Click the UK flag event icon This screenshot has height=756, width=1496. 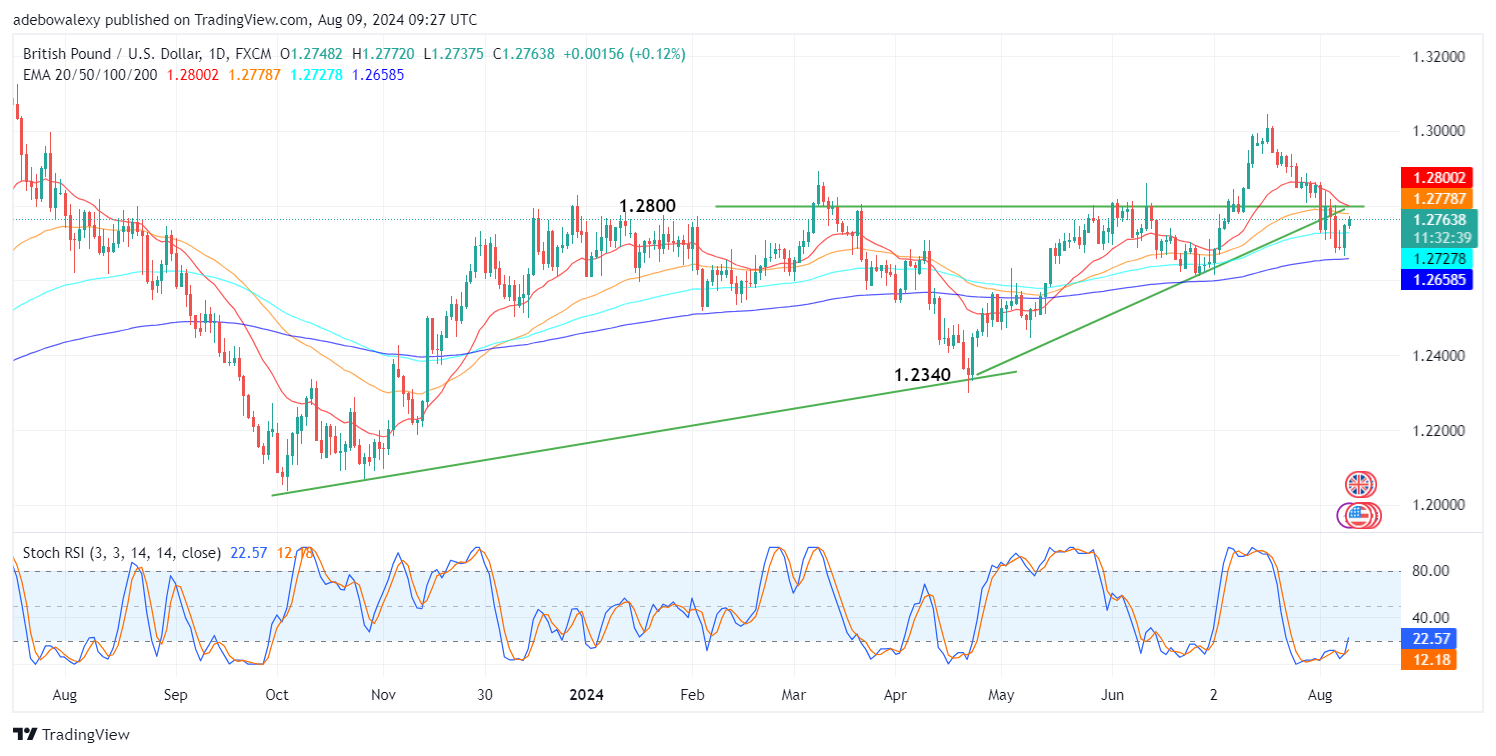pos(1358,485)
